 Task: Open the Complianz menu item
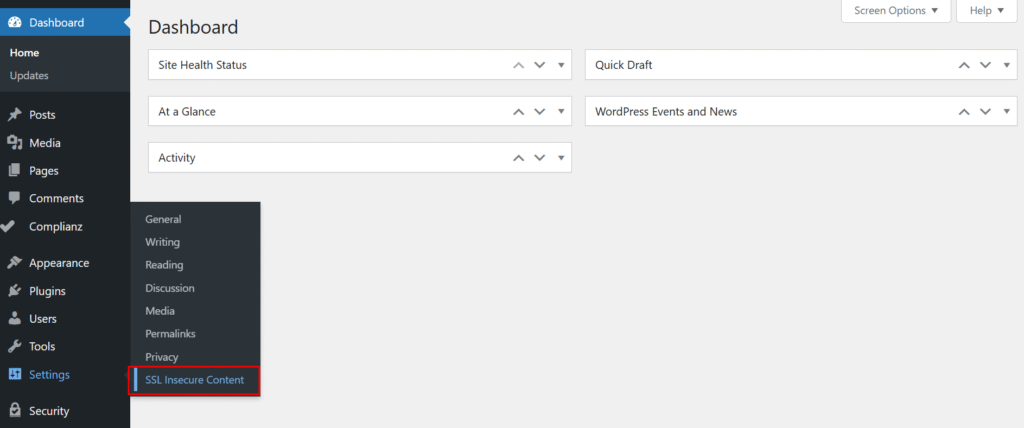[x=55, y=226]
